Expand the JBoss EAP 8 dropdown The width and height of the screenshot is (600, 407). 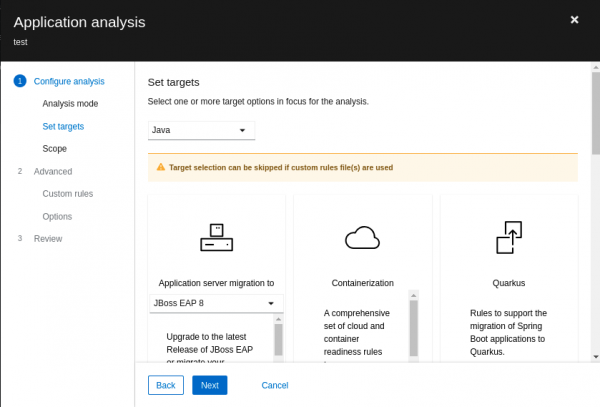pyautogui.click(x=216, y=303)
